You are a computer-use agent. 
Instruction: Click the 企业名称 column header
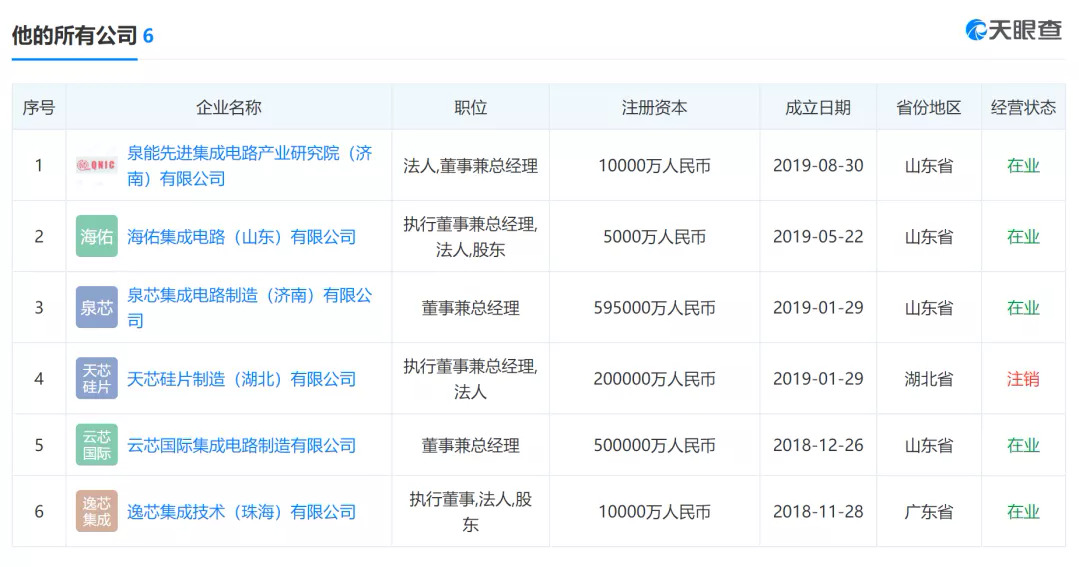228,107
